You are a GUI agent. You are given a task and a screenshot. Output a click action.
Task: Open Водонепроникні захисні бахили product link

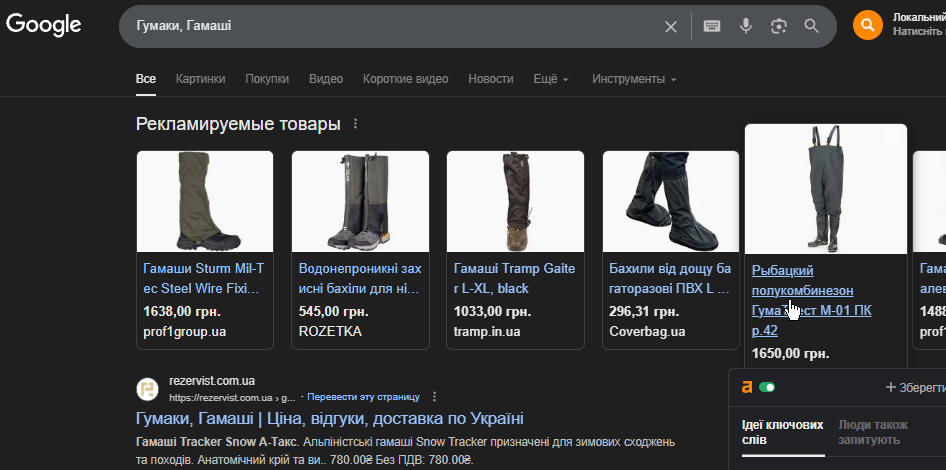[360, 279]
